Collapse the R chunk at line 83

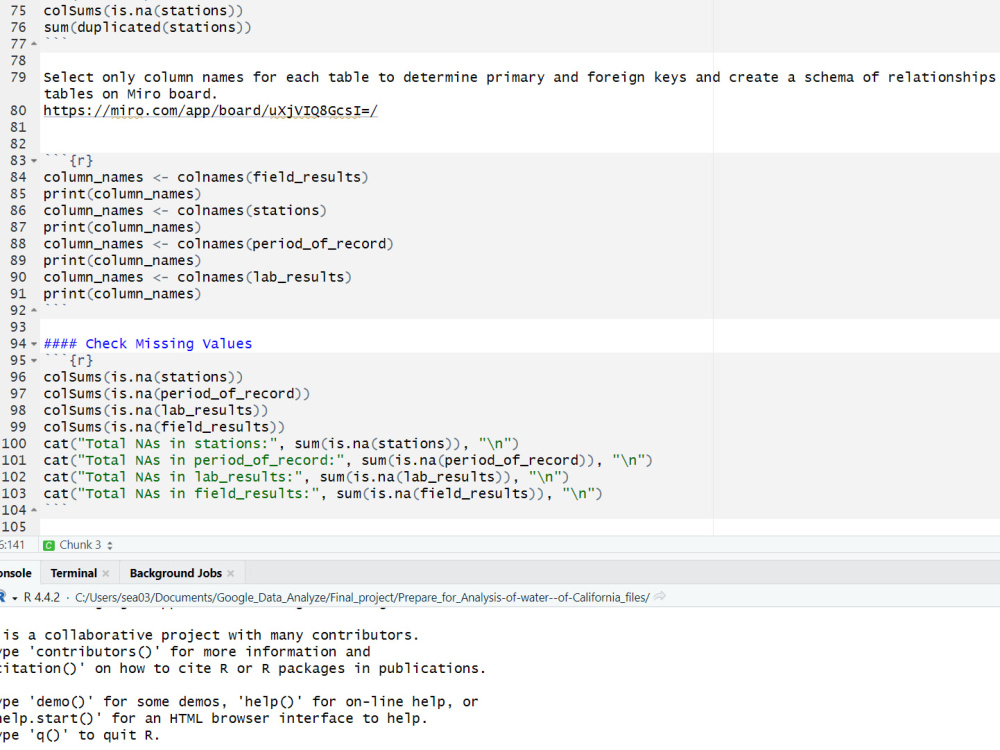point(34,161)
